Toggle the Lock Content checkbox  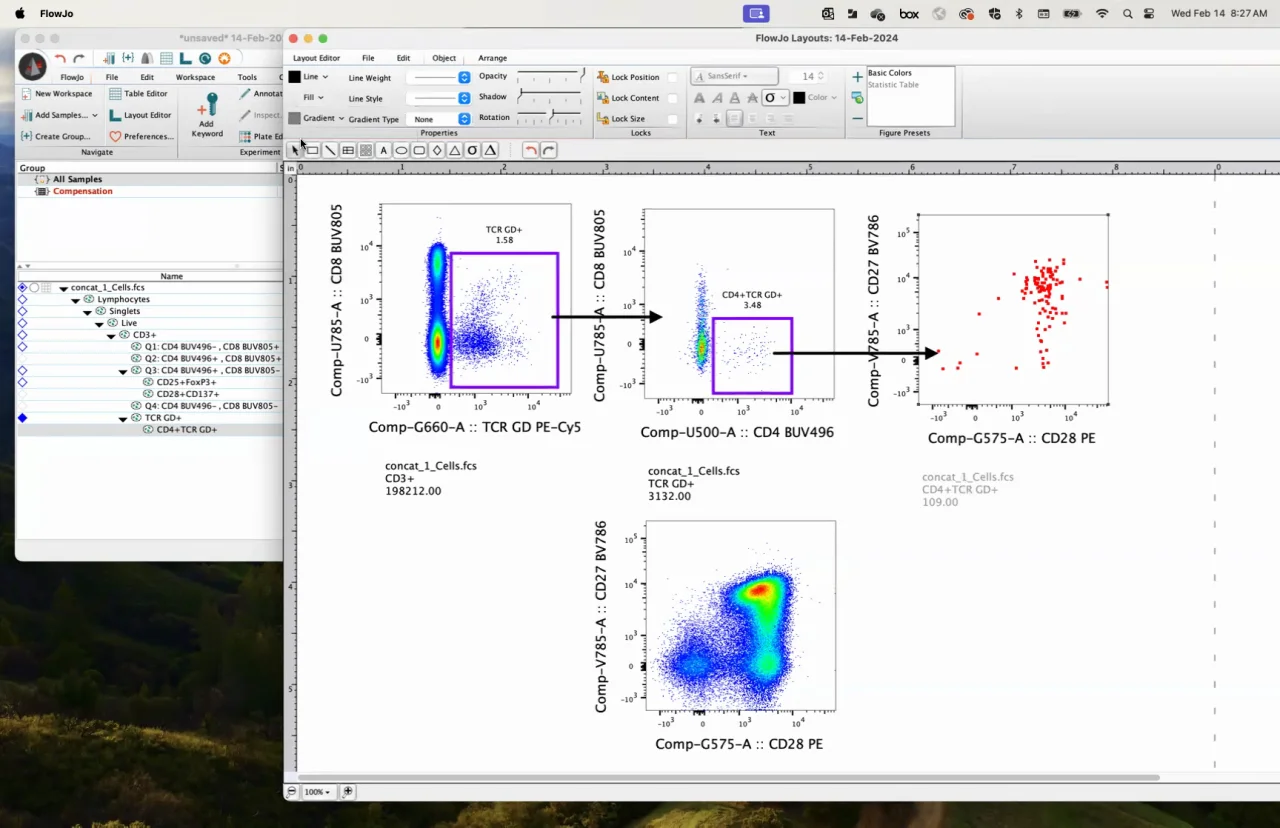click(x=672, y=98)
